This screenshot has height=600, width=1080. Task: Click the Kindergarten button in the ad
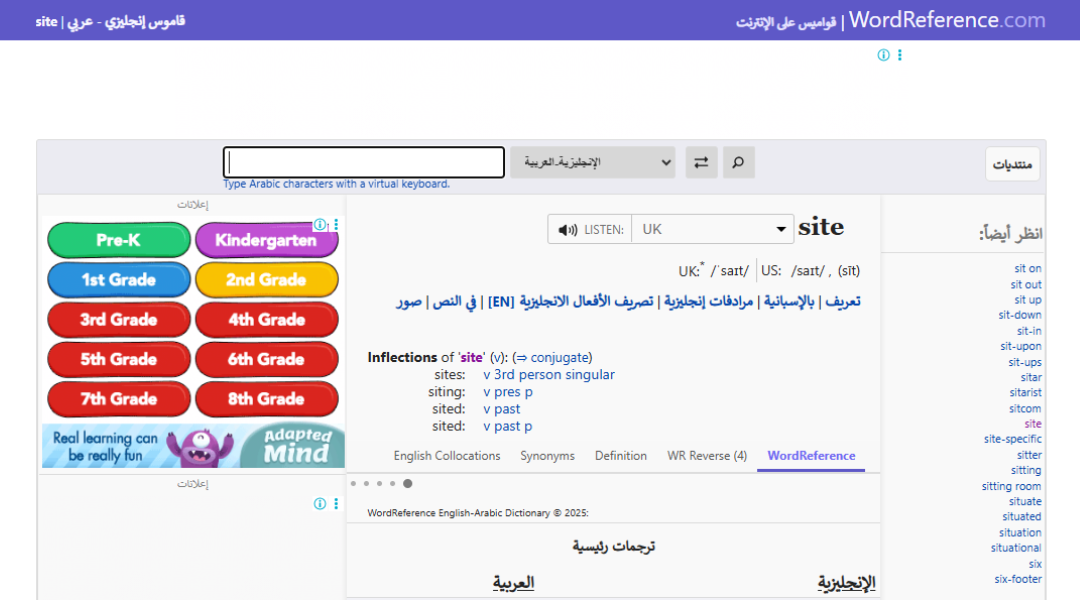click(267, 240)
